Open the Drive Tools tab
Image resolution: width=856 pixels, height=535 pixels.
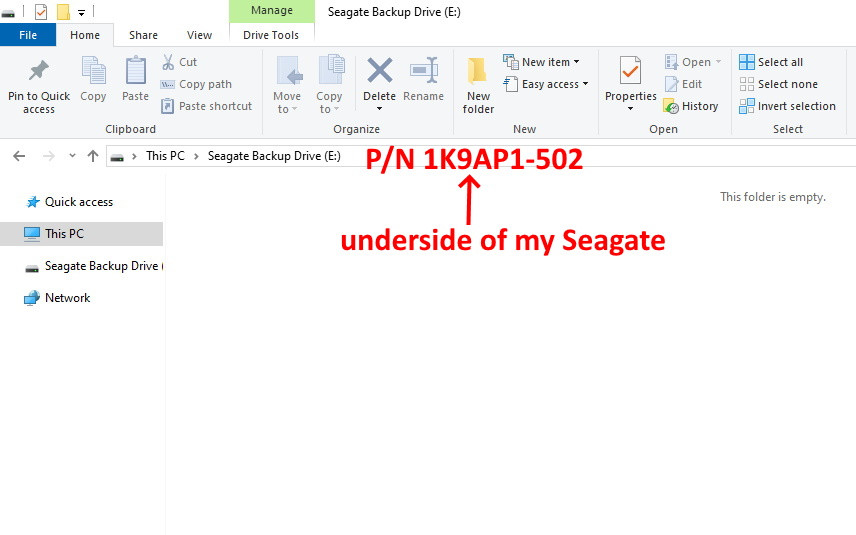point(271,35)
